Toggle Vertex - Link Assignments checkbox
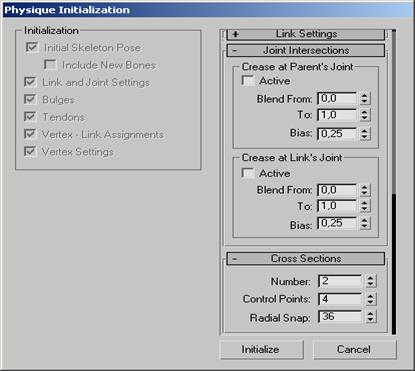Viewport: 415px width, 371px height. click(x=30, y=134)
